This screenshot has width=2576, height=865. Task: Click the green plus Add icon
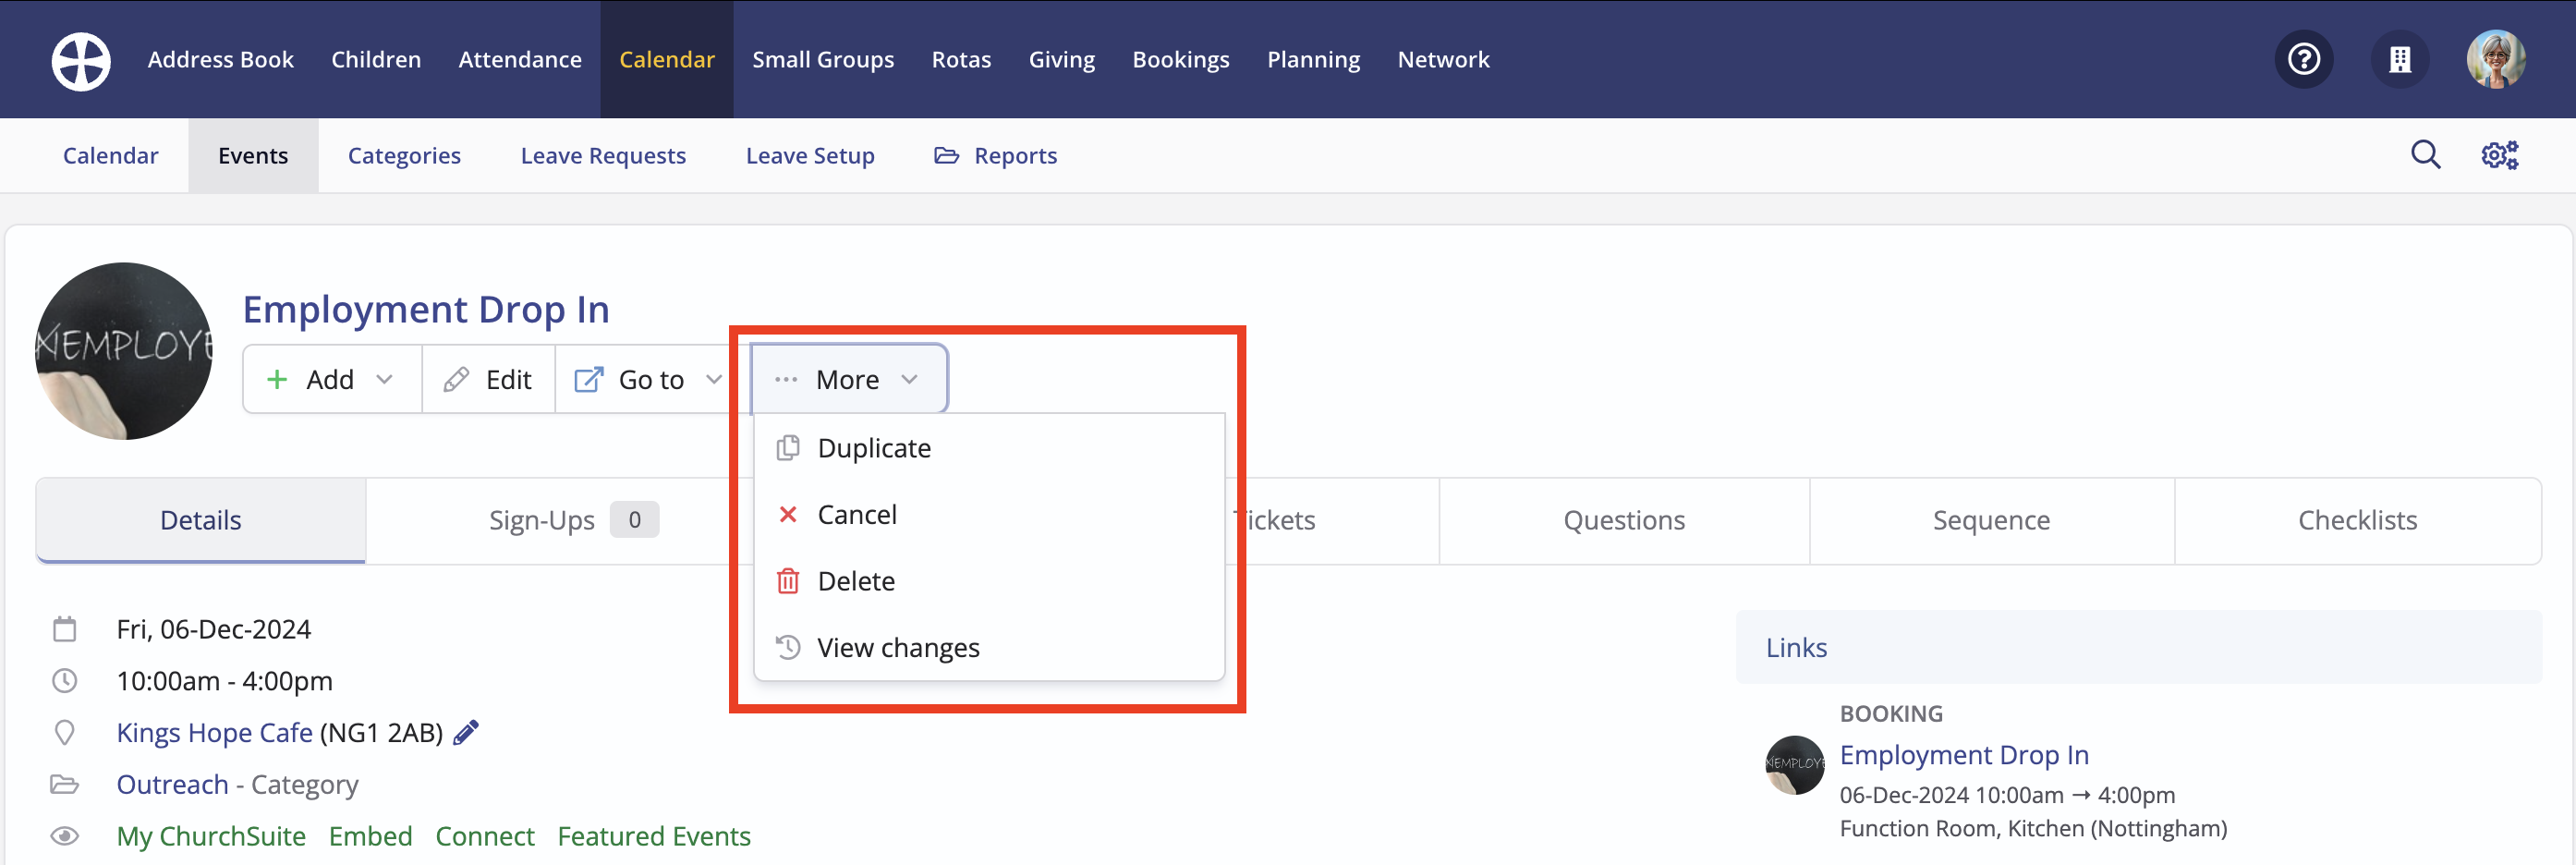[x=277, y=380]
